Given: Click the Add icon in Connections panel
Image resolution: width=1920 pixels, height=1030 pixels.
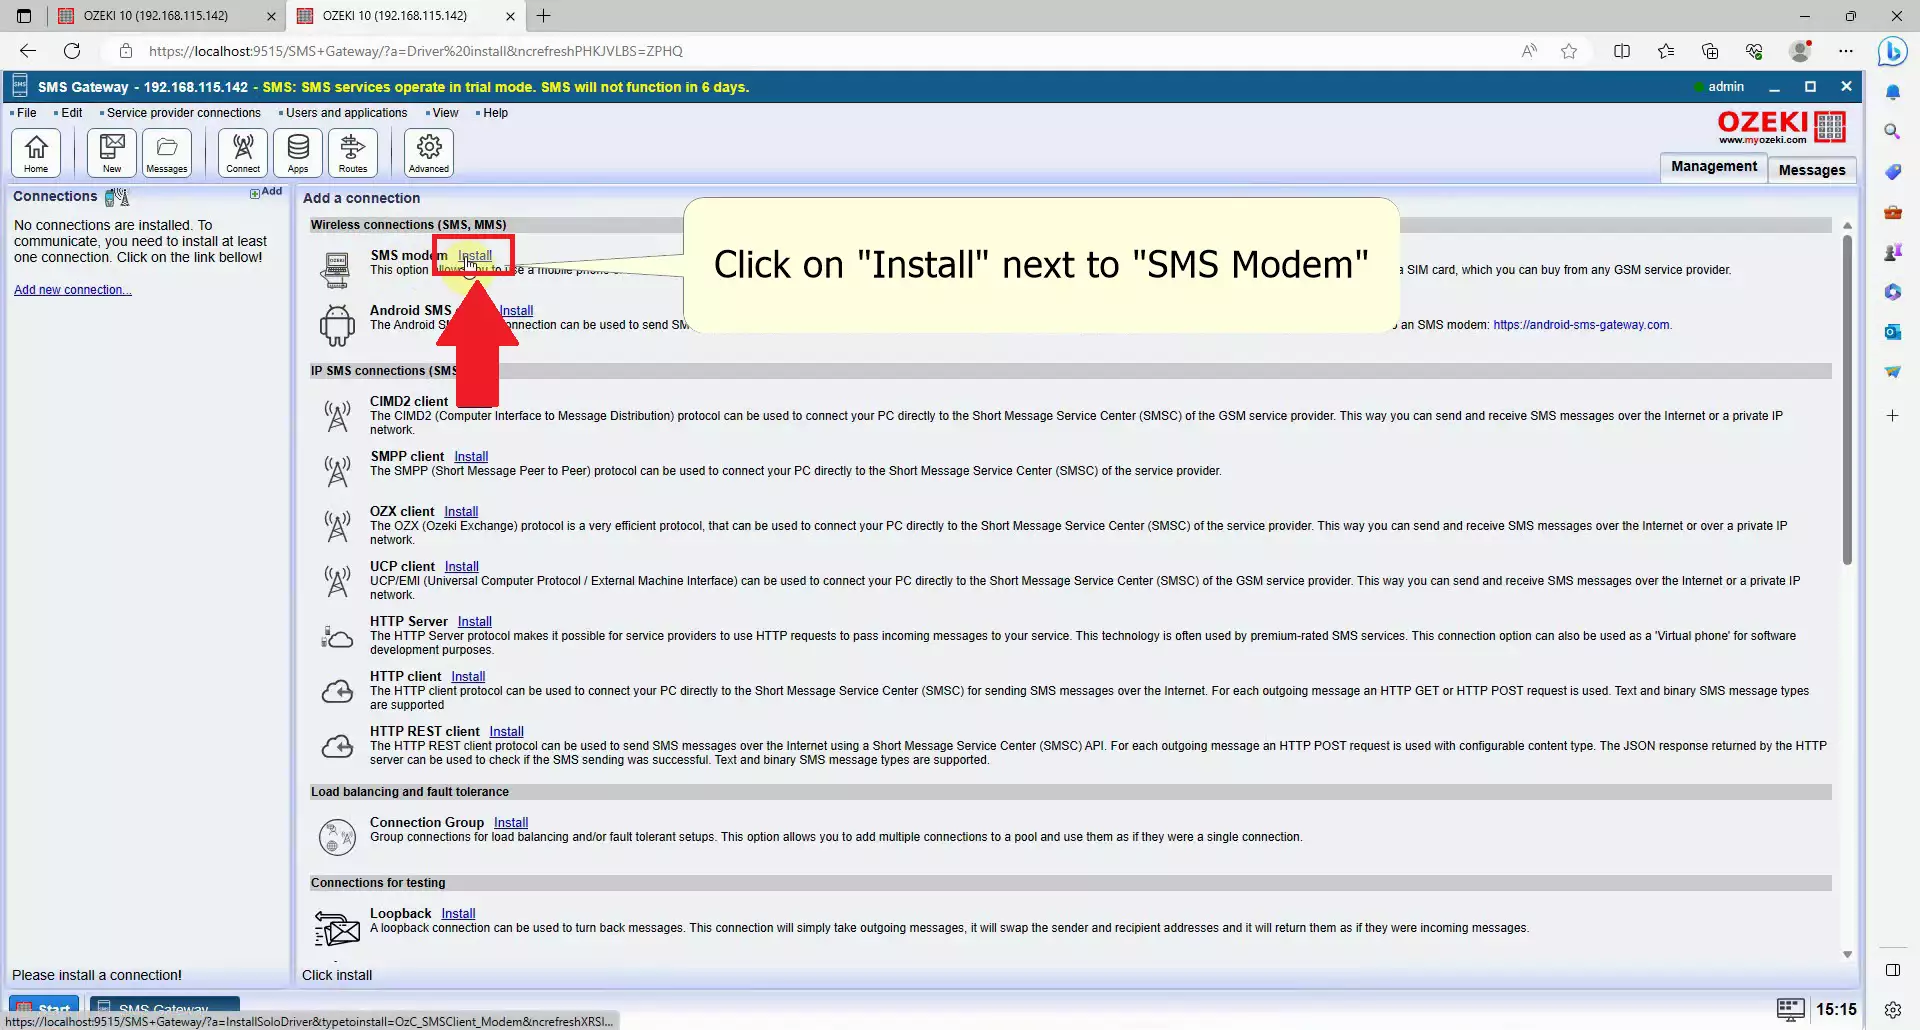Looking at the screenshot, I should click(x=266, y=192).
